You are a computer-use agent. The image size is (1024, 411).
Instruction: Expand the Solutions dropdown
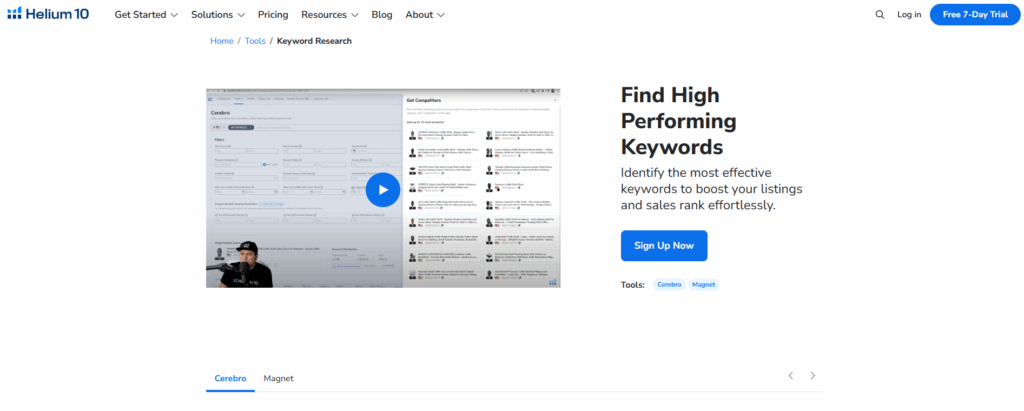point(218,14)
